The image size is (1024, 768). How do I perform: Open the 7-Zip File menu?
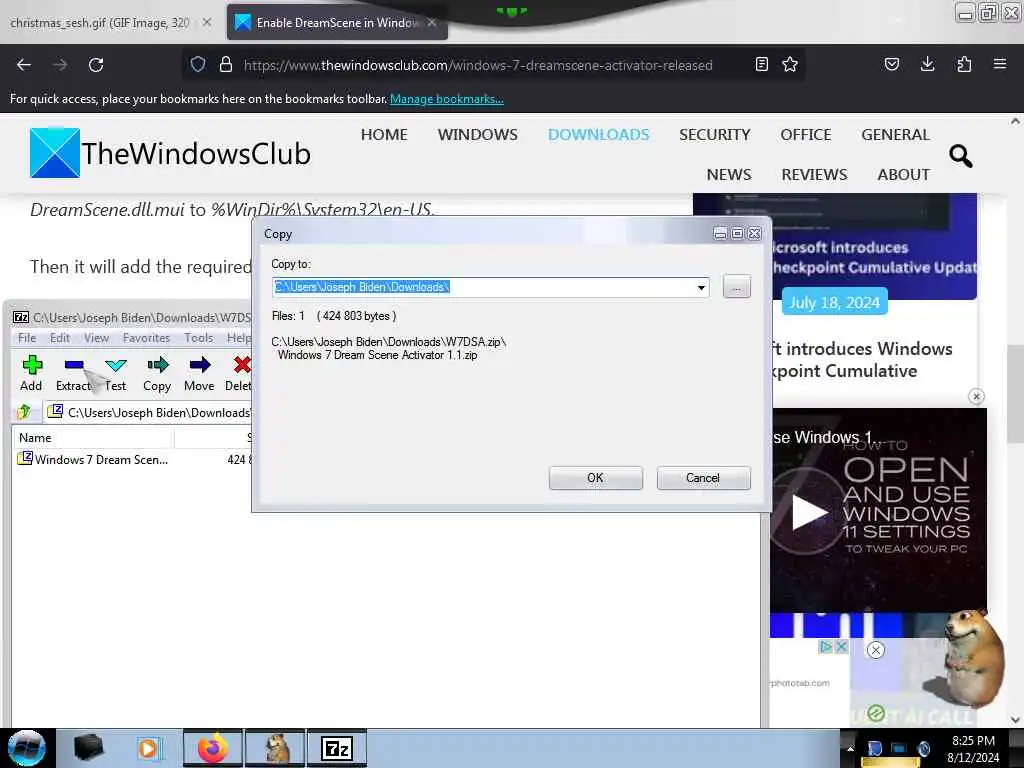tap(27, 338)
